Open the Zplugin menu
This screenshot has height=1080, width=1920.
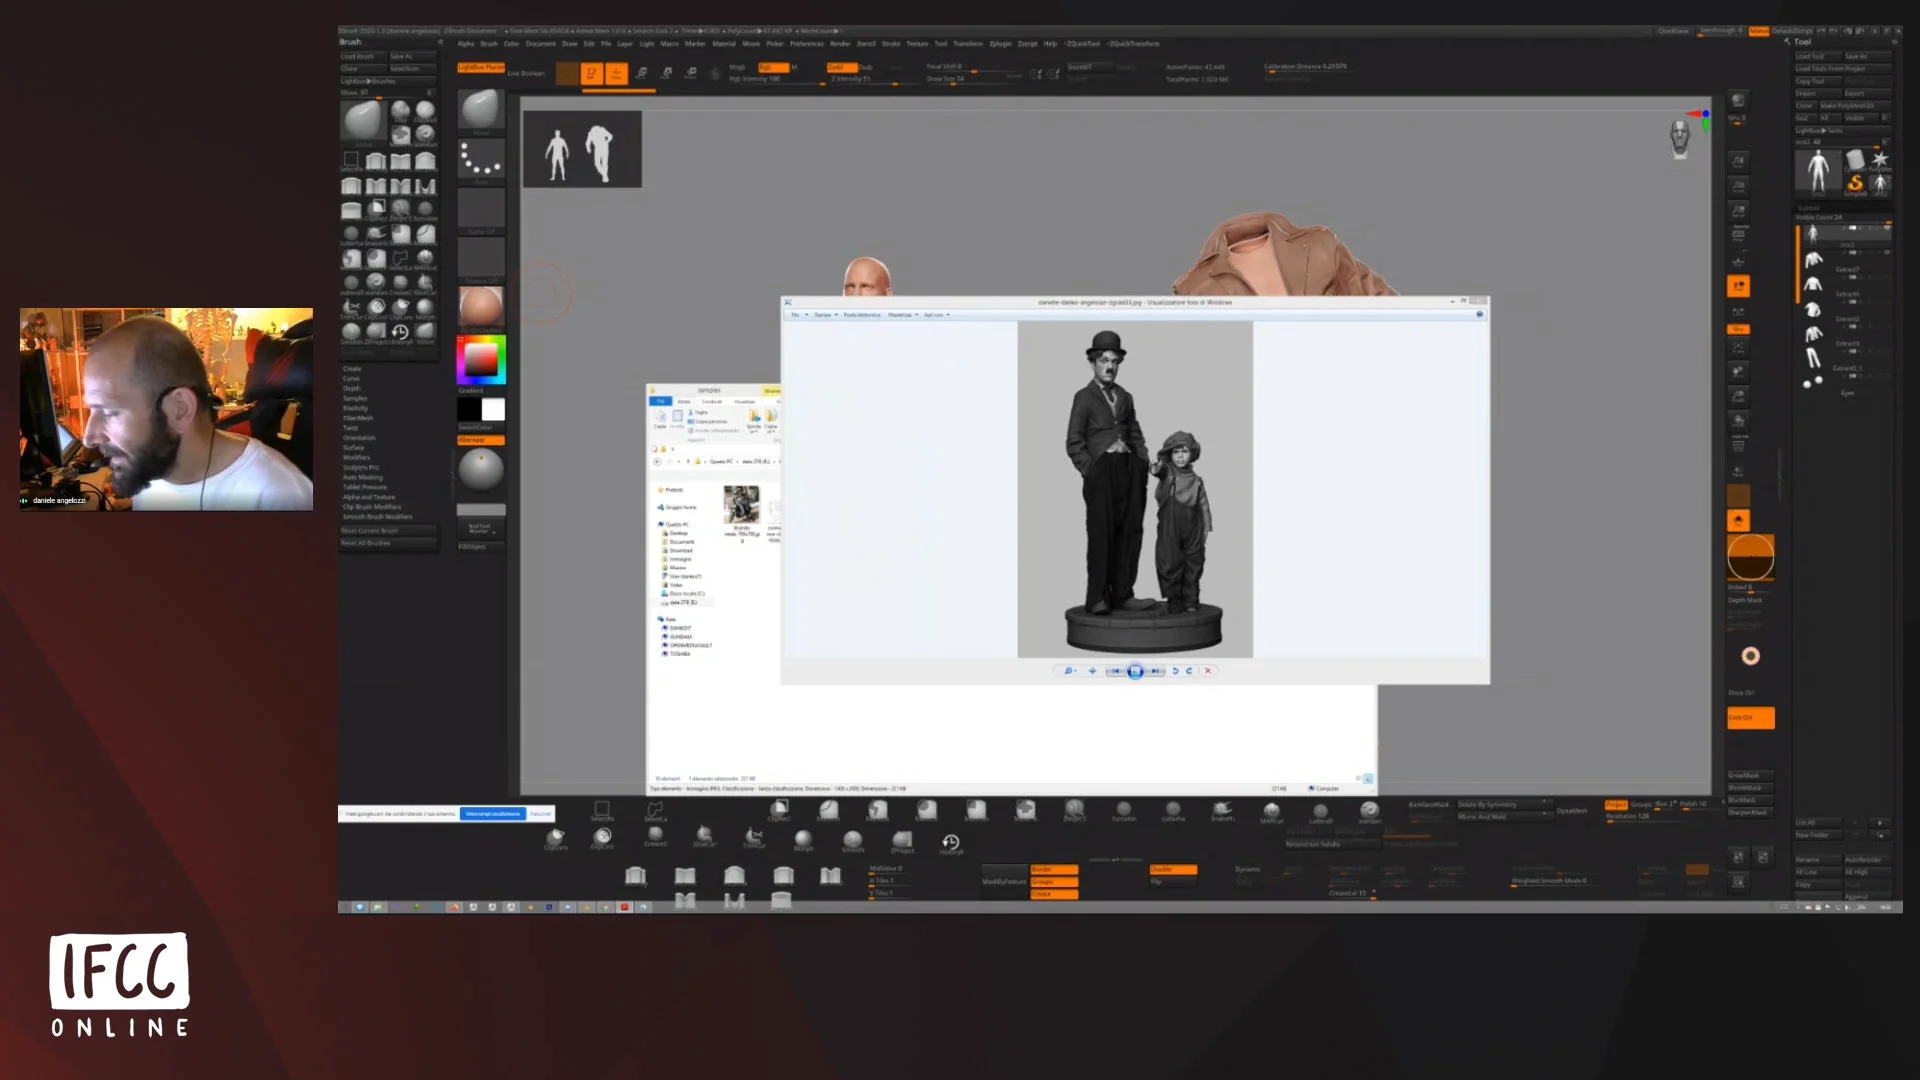point(1000,44)
